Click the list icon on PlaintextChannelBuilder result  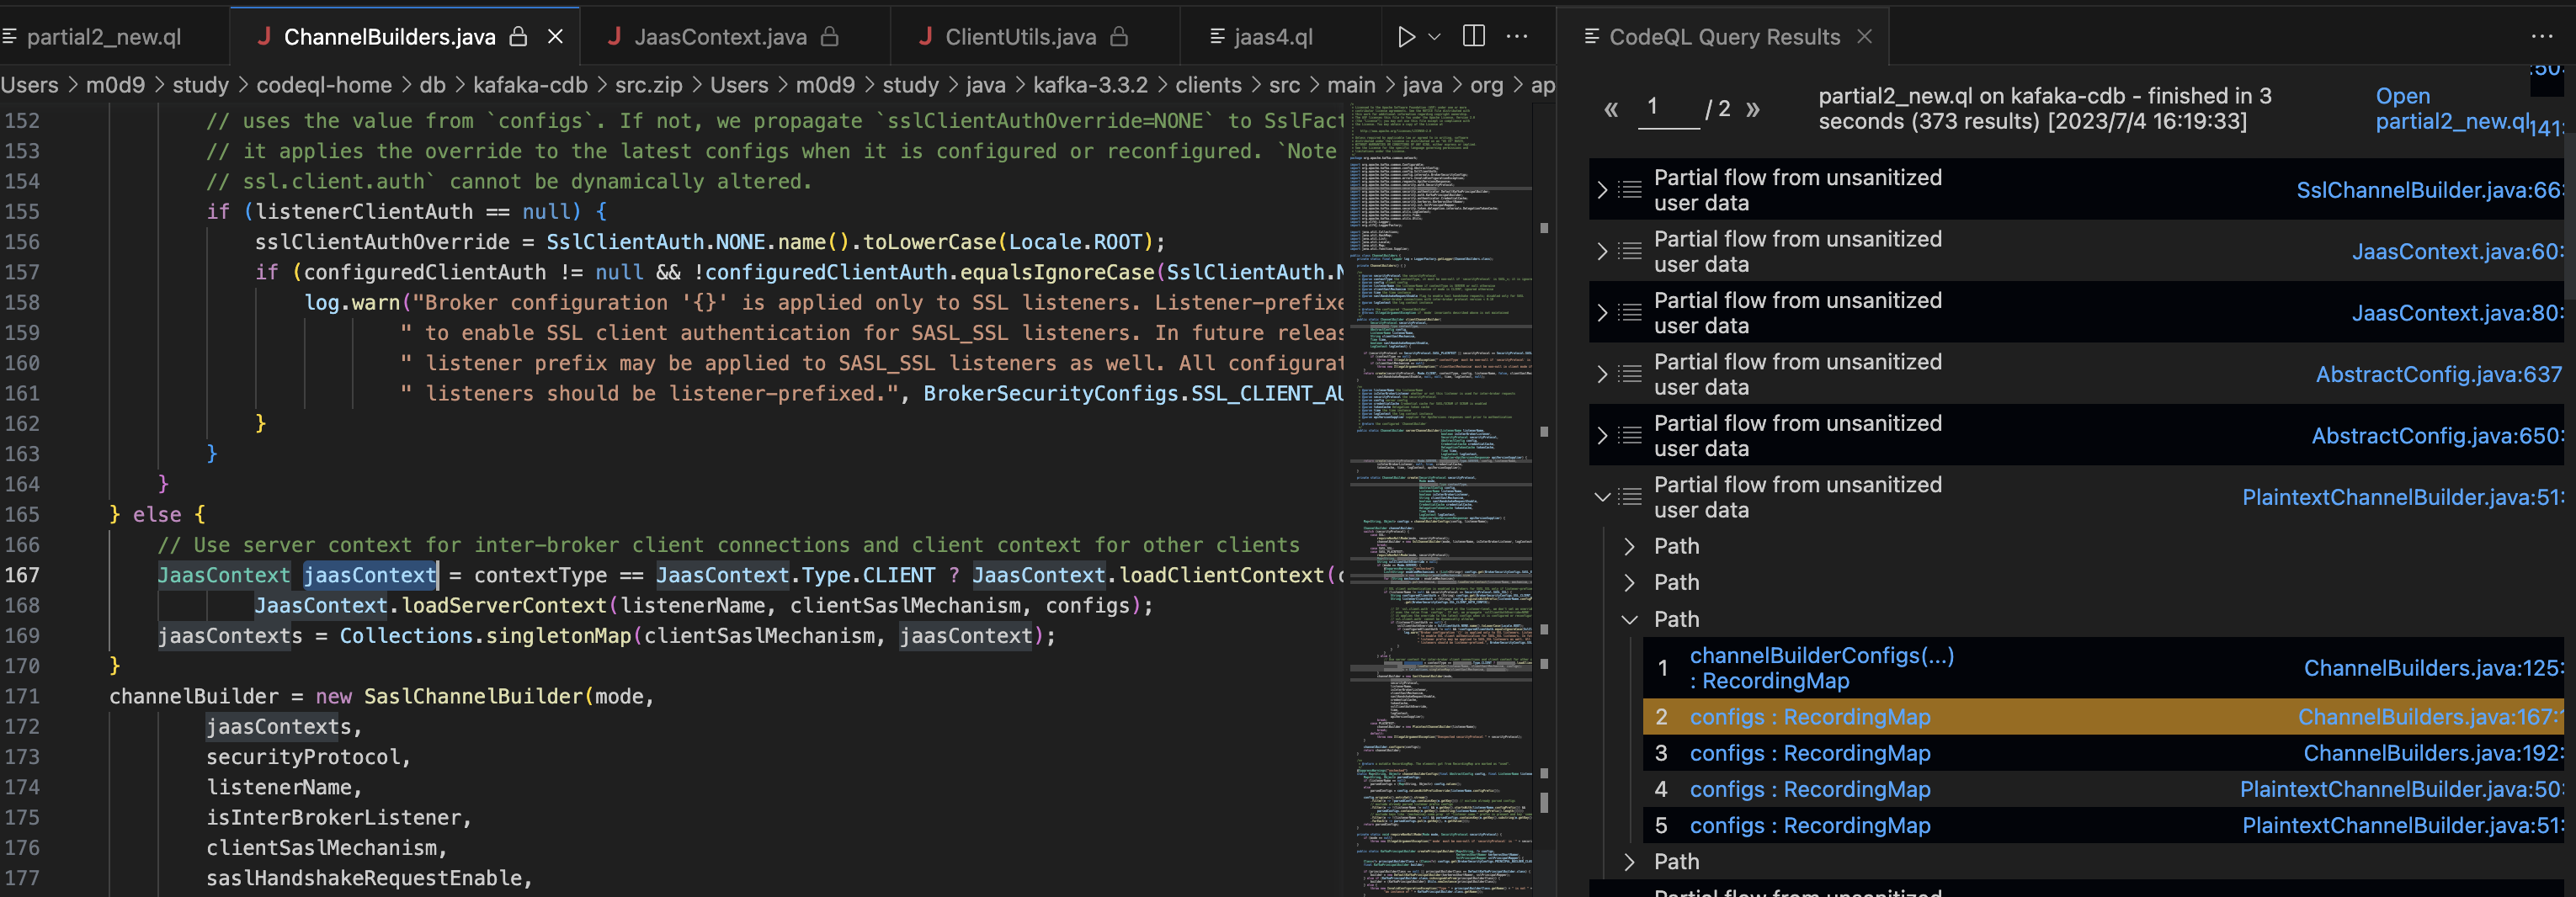pyautogui.click(x=1630, y=497)
